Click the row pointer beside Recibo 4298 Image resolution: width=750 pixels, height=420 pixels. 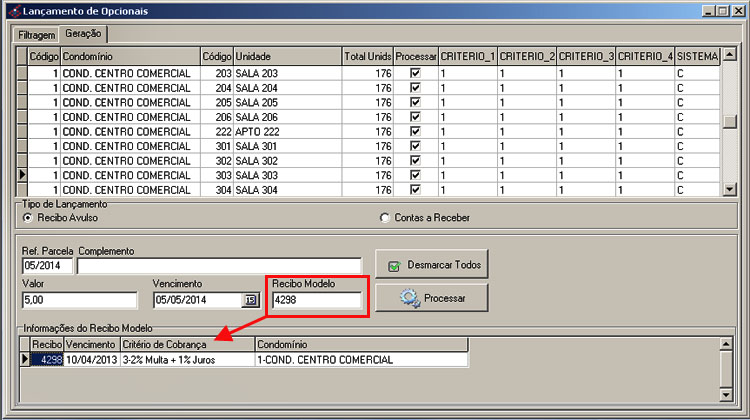26,360
